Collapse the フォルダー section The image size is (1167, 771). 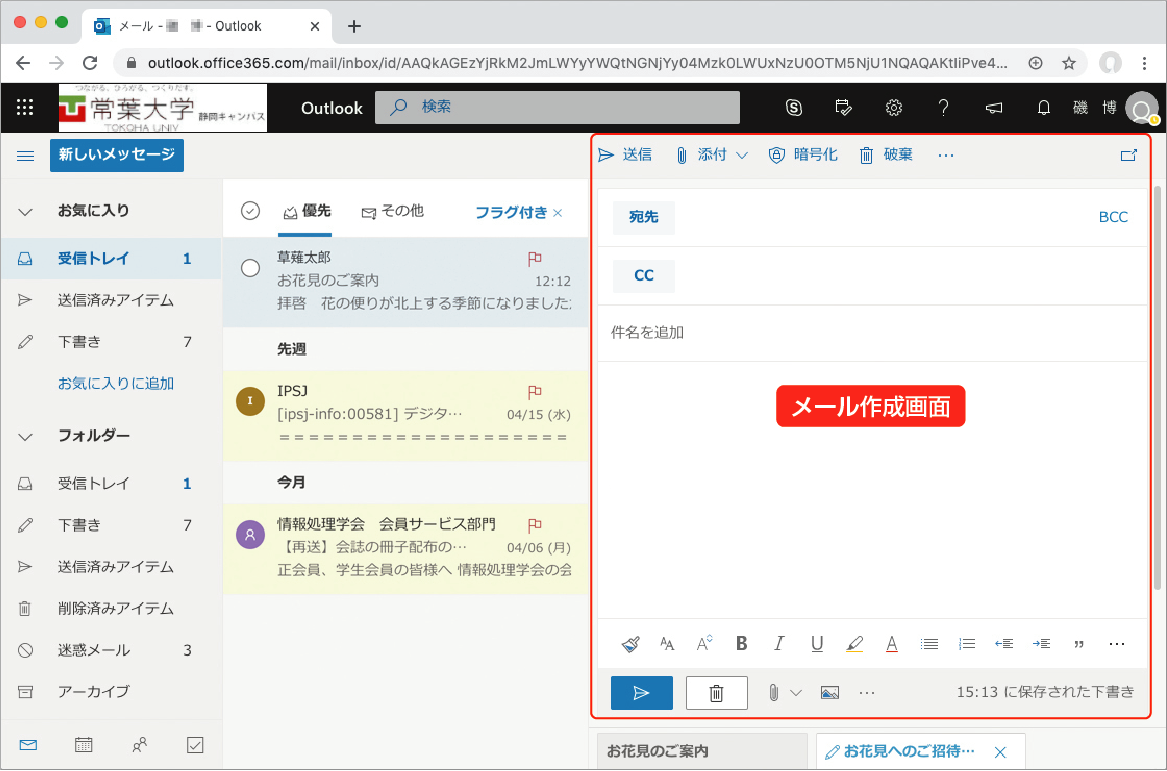[x=26, y=437]
